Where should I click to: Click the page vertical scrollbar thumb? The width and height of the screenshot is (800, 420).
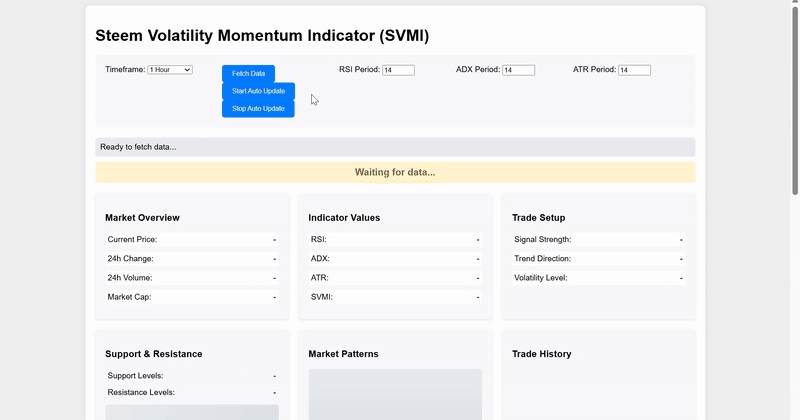pyautogui.click(x=795, y=100)
